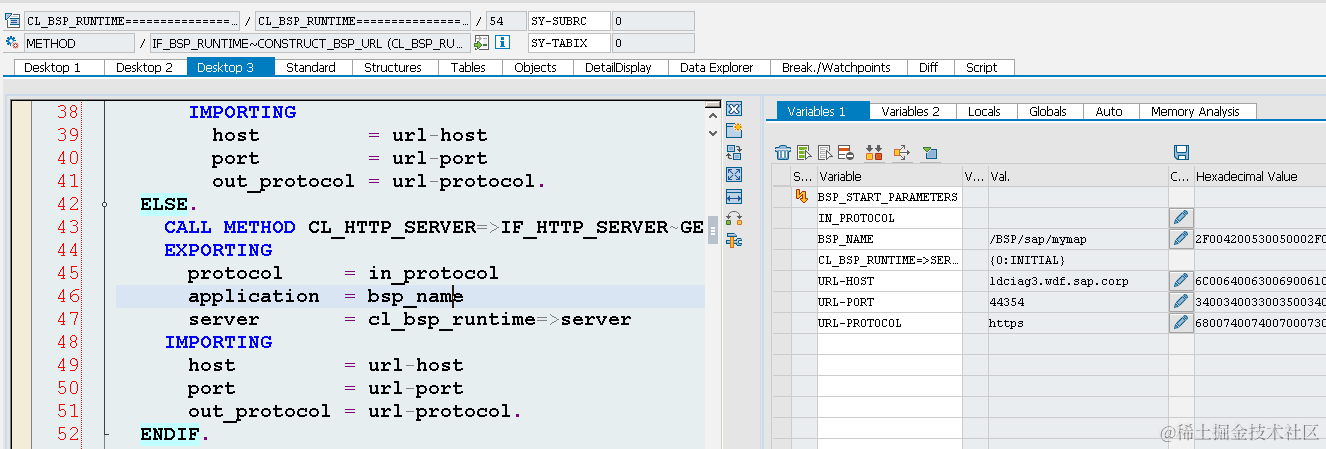Click the Hexadecimal Value column header

1260,176
